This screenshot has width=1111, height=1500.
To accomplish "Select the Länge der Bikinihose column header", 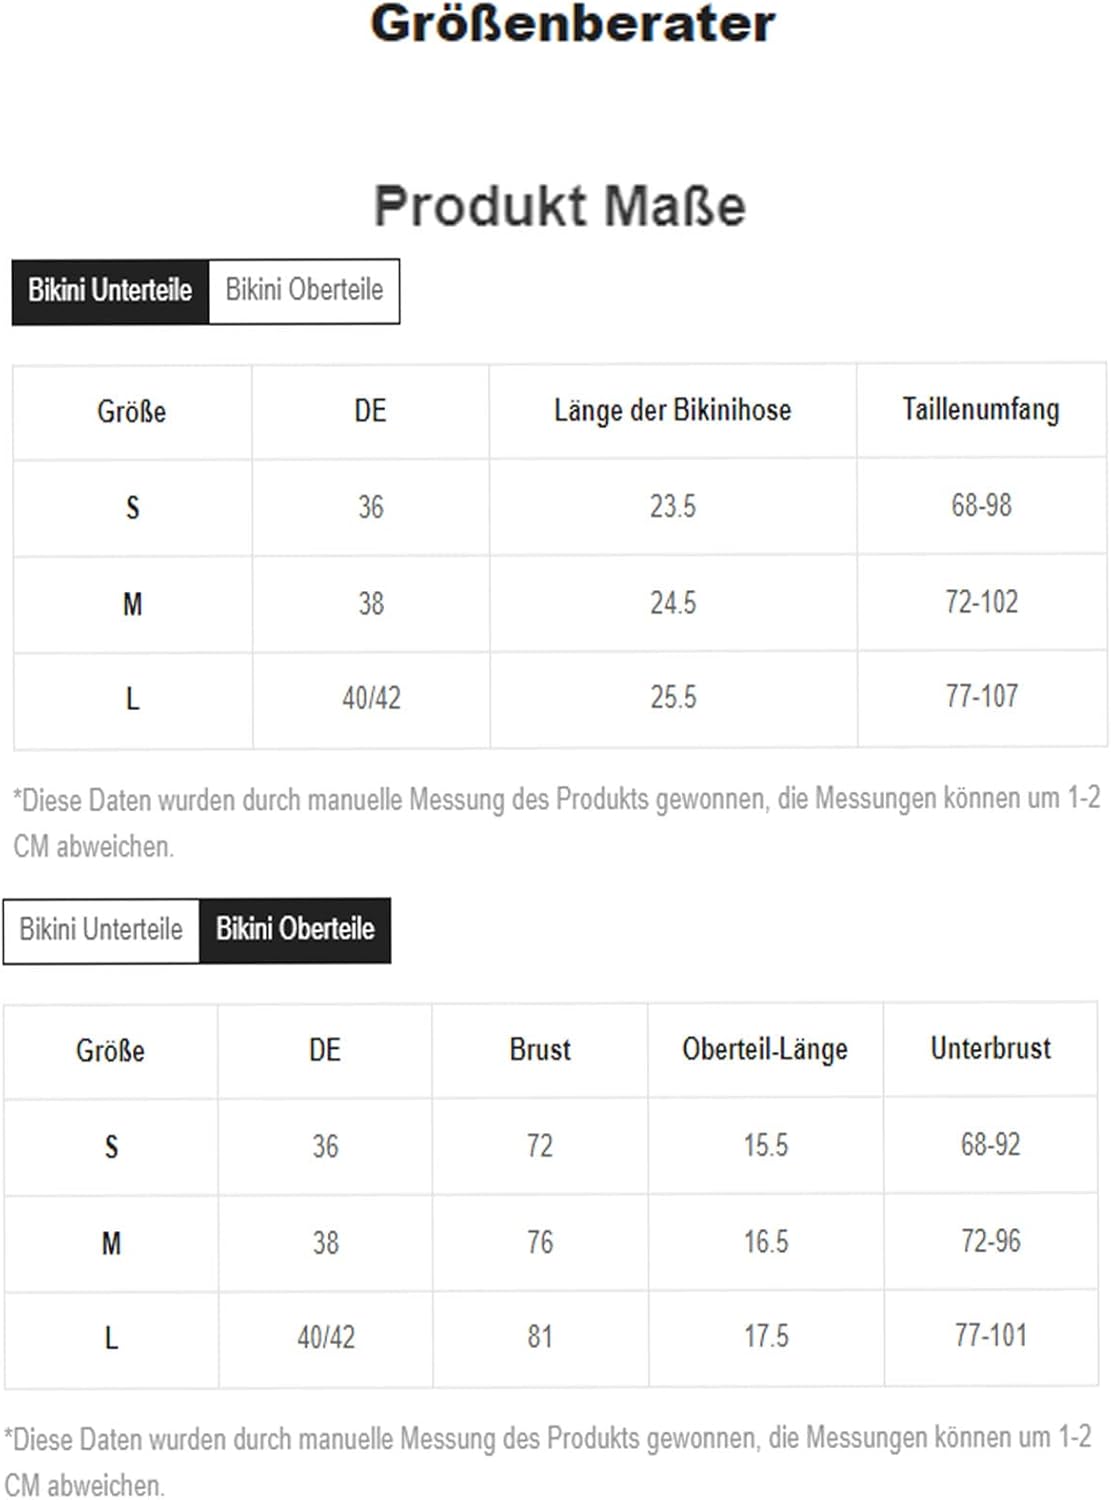I will 672,411.
